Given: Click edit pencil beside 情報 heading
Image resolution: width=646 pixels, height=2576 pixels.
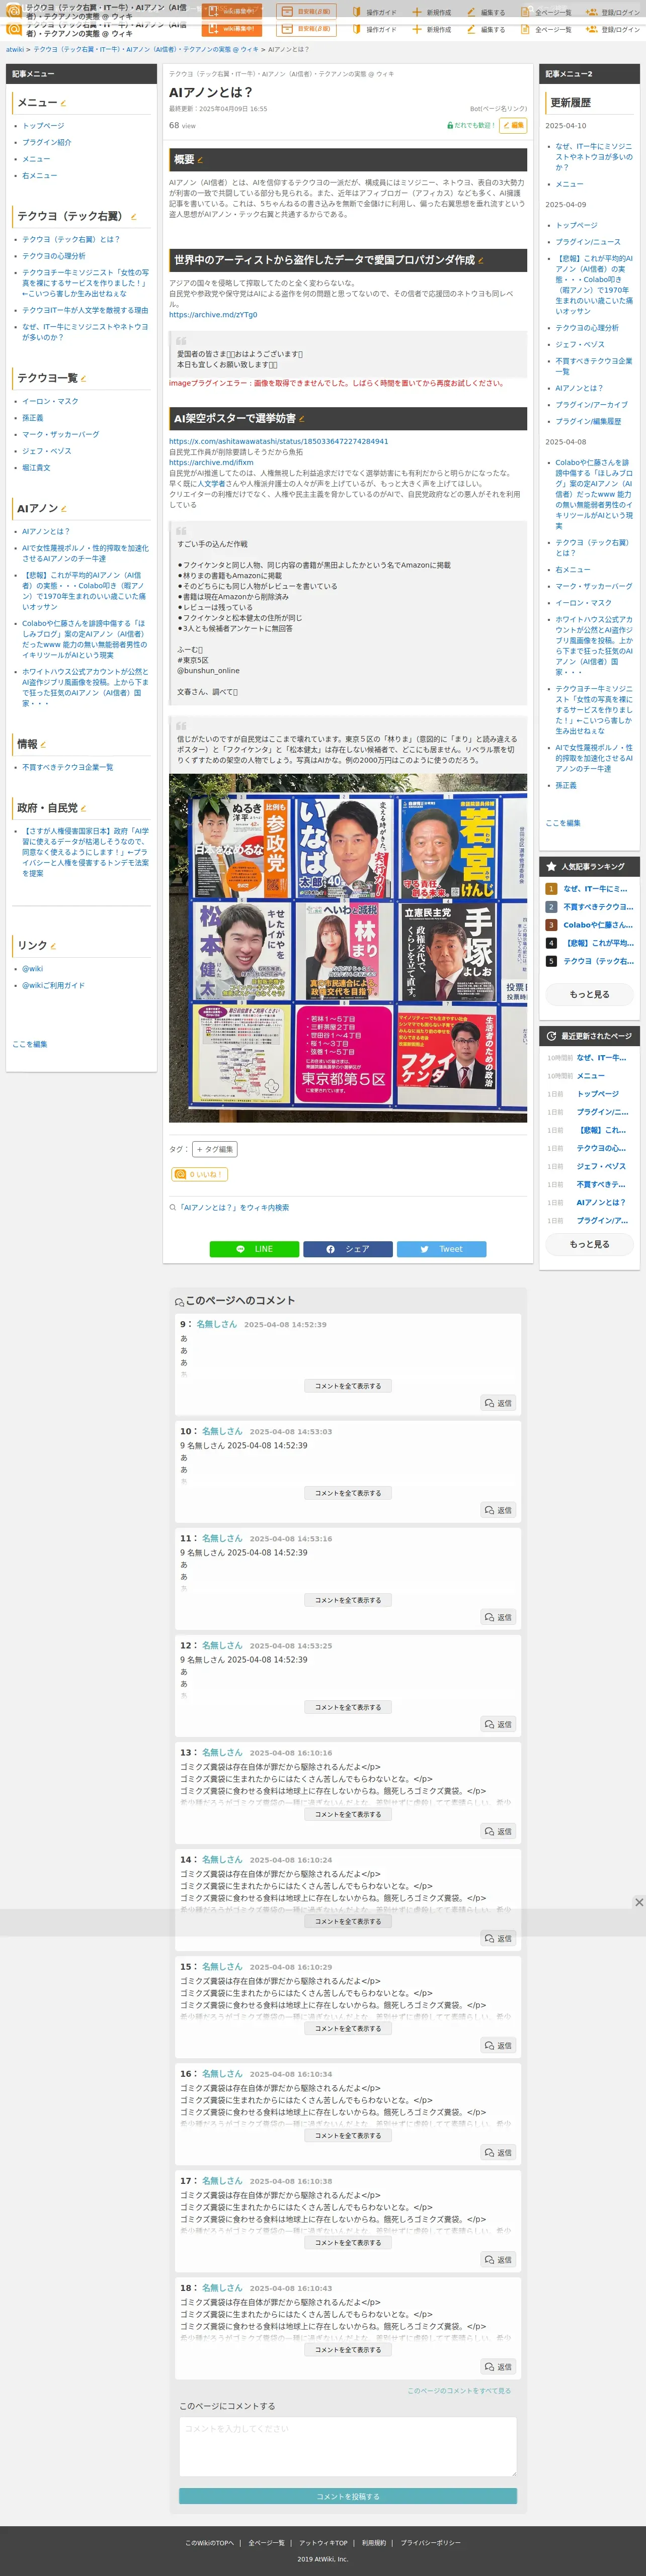Looking at the screenshot, I should [x=43, y=744].
